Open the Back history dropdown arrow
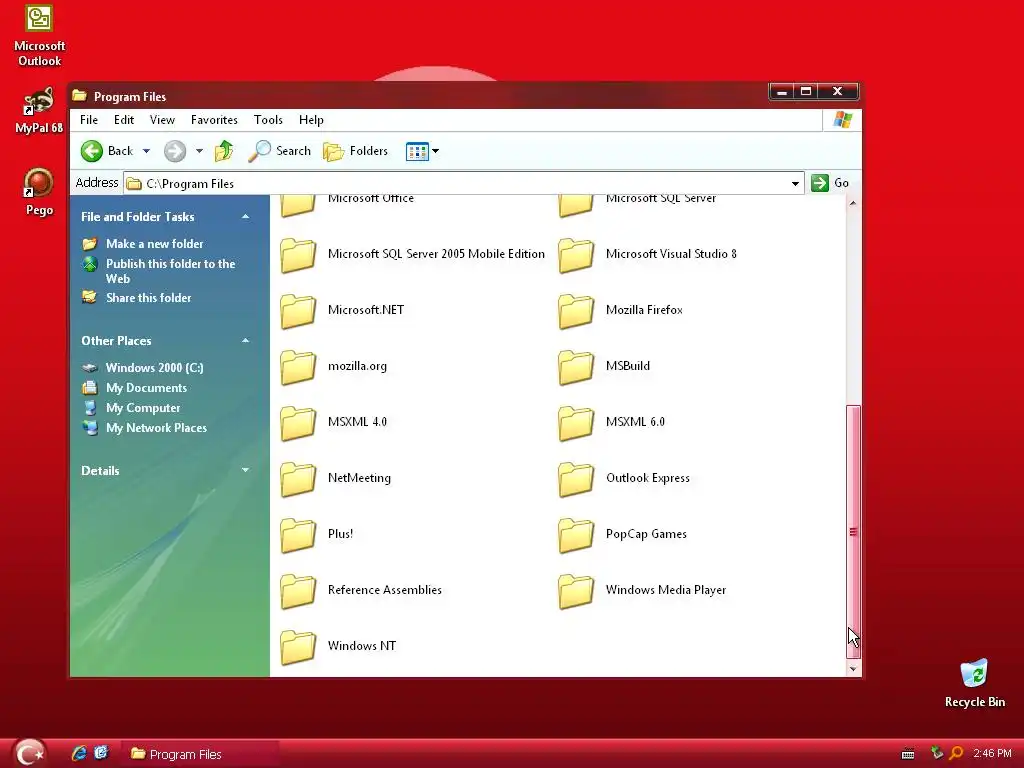The height and width of the screenshot is (768, 1024). click(x=146, y=151)
